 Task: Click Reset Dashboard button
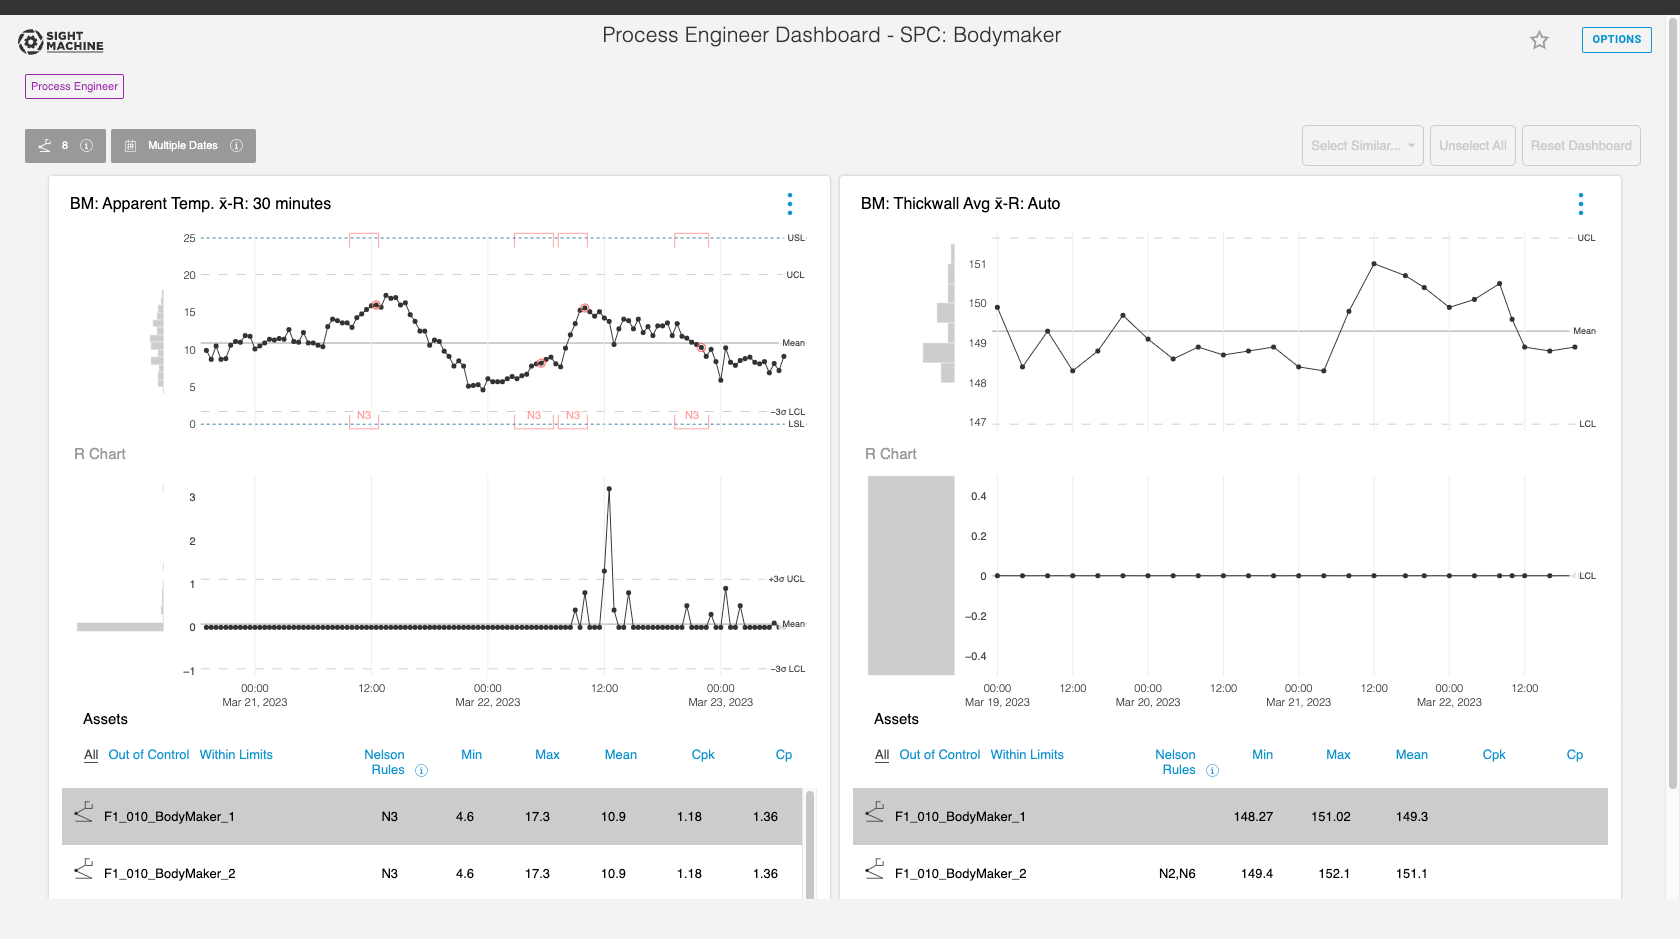point(1581,146)
